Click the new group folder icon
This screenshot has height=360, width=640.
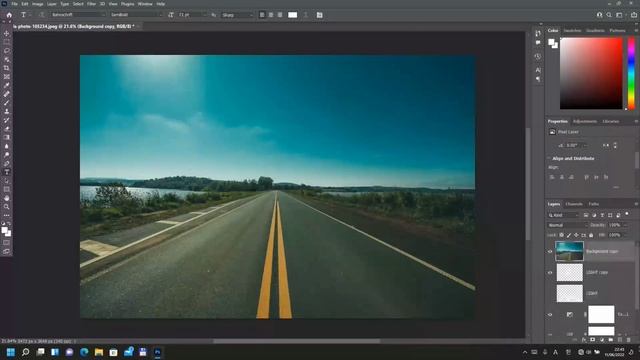611,340
